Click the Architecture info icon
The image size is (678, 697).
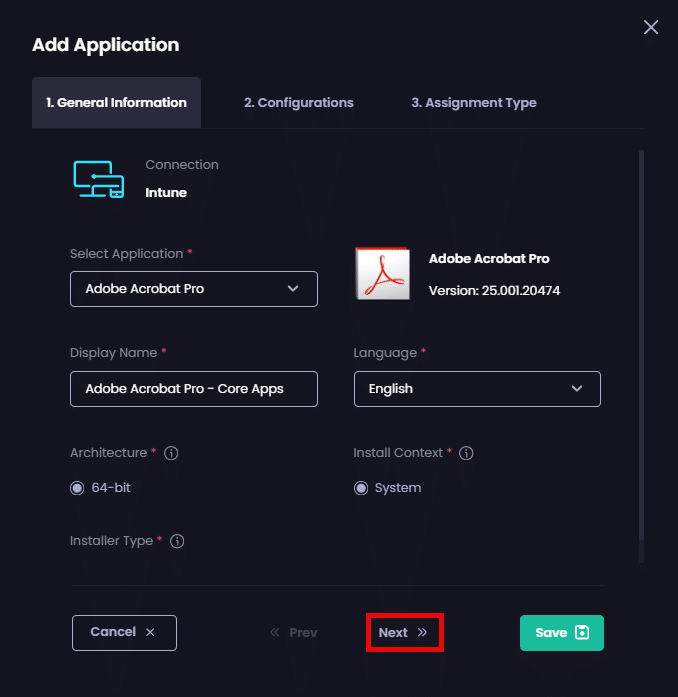pos(171,454)
